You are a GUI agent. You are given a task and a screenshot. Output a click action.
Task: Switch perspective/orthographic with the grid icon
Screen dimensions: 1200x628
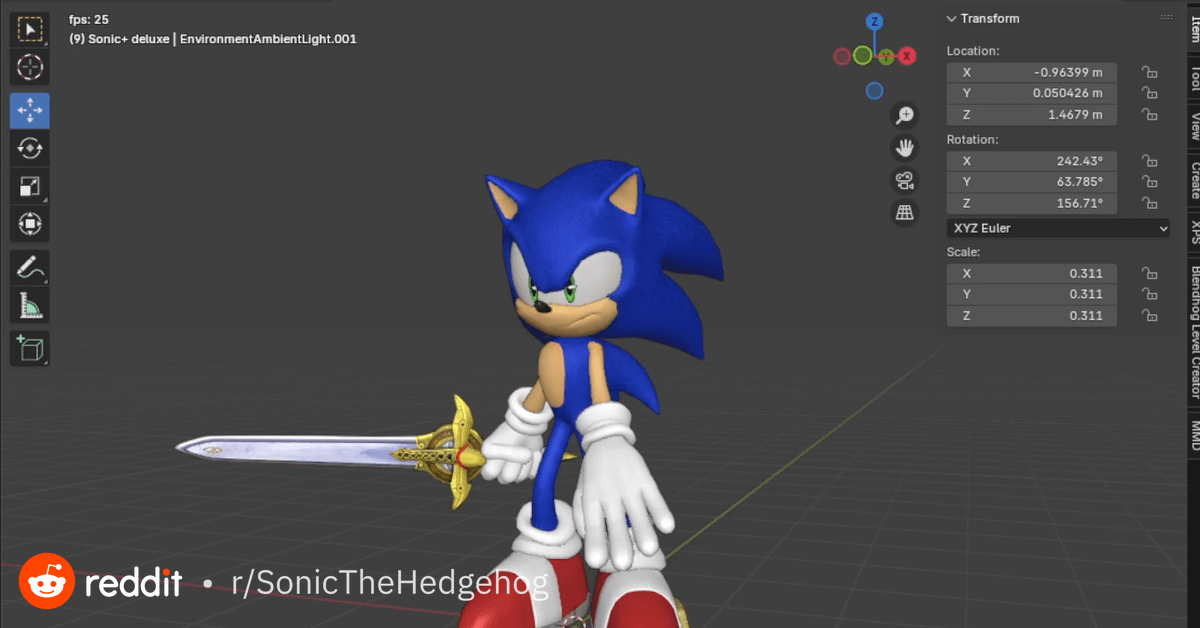(x=905, y=212)
